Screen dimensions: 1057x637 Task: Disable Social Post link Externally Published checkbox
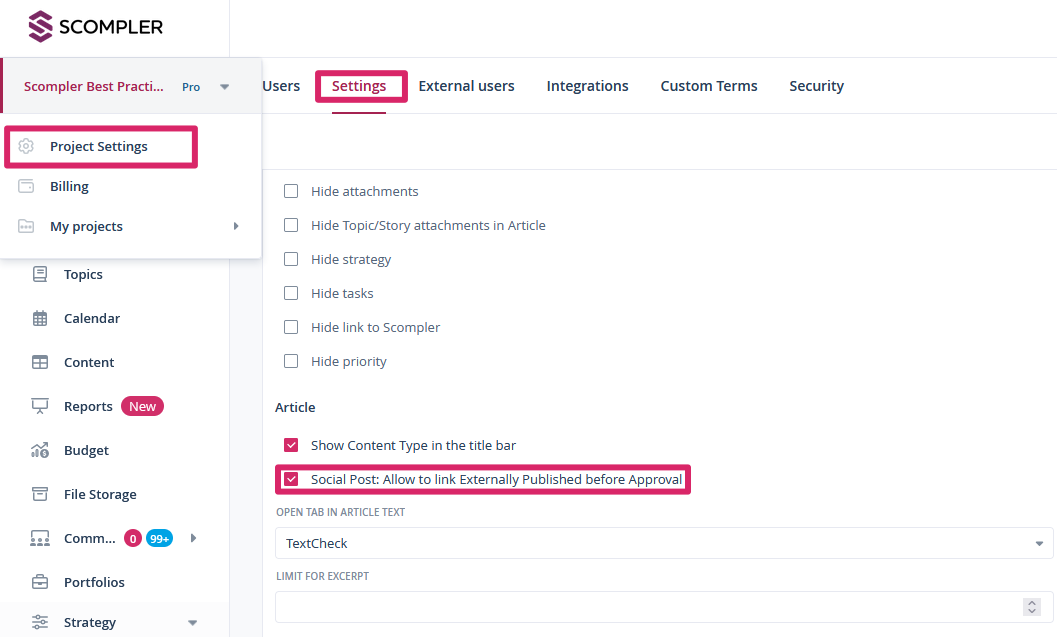(x=291, y=479)
